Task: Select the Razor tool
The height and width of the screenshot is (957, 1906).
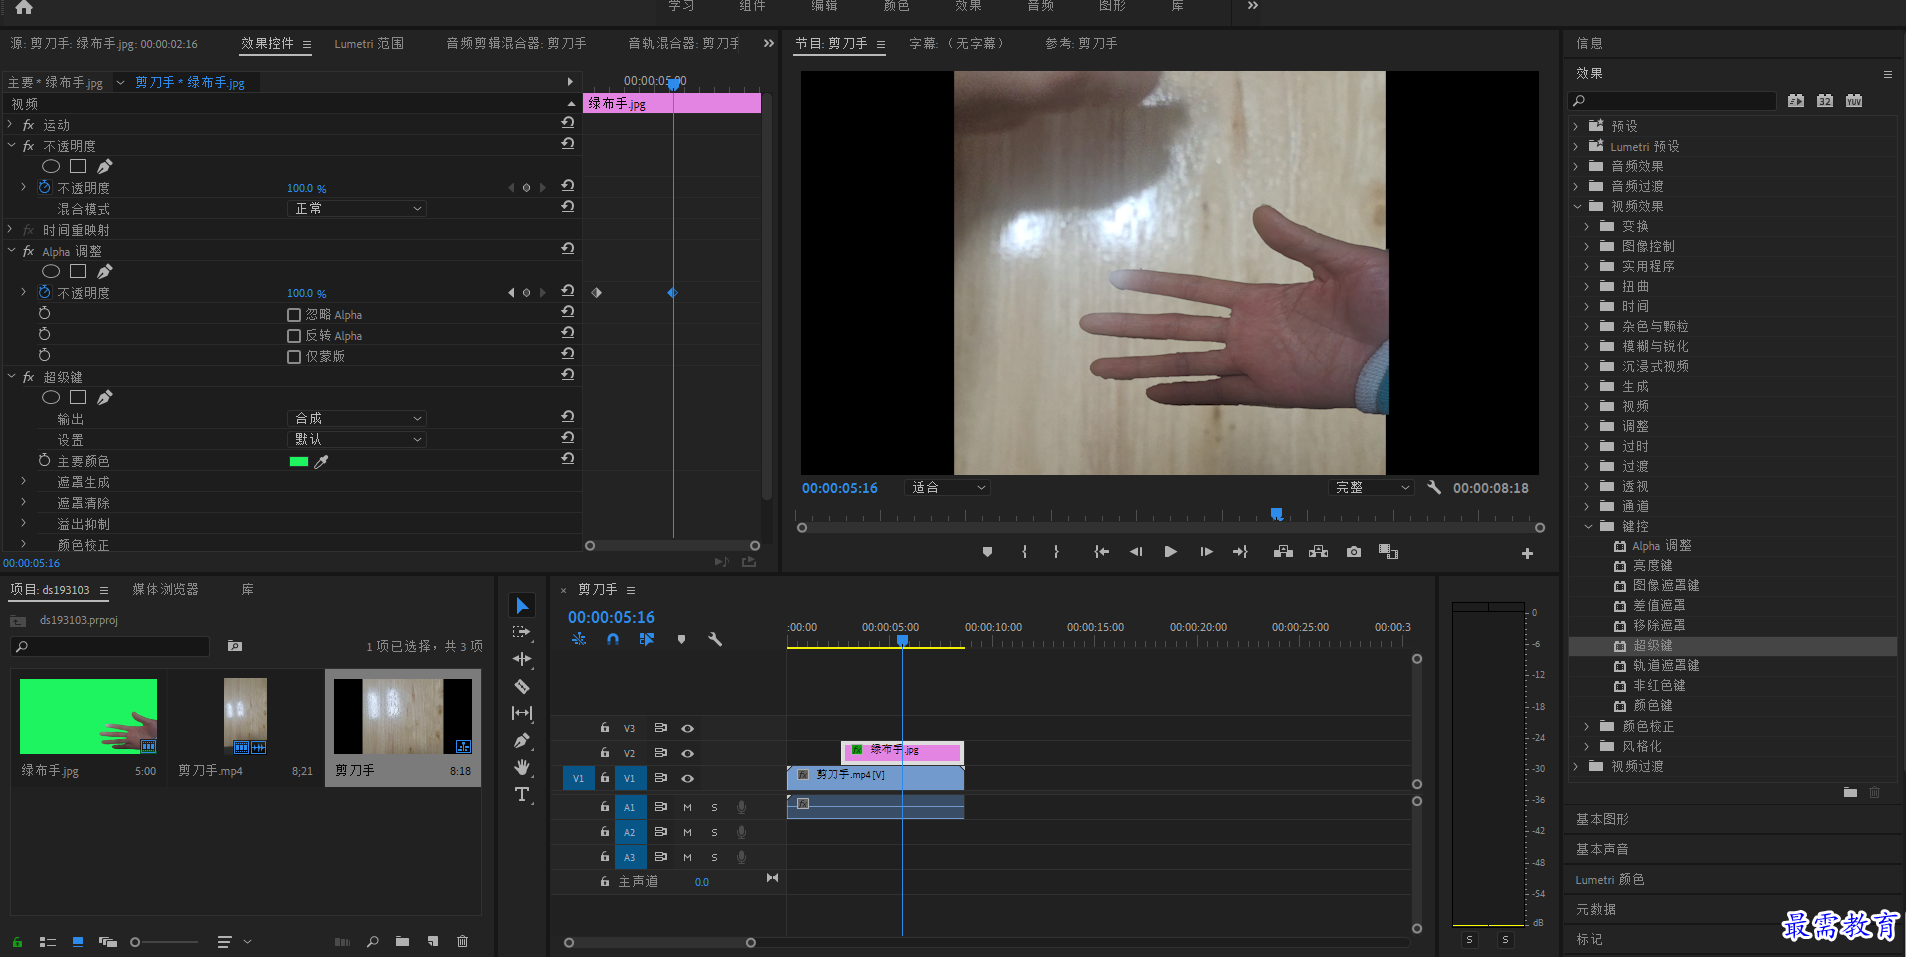Action: [522, 686]
